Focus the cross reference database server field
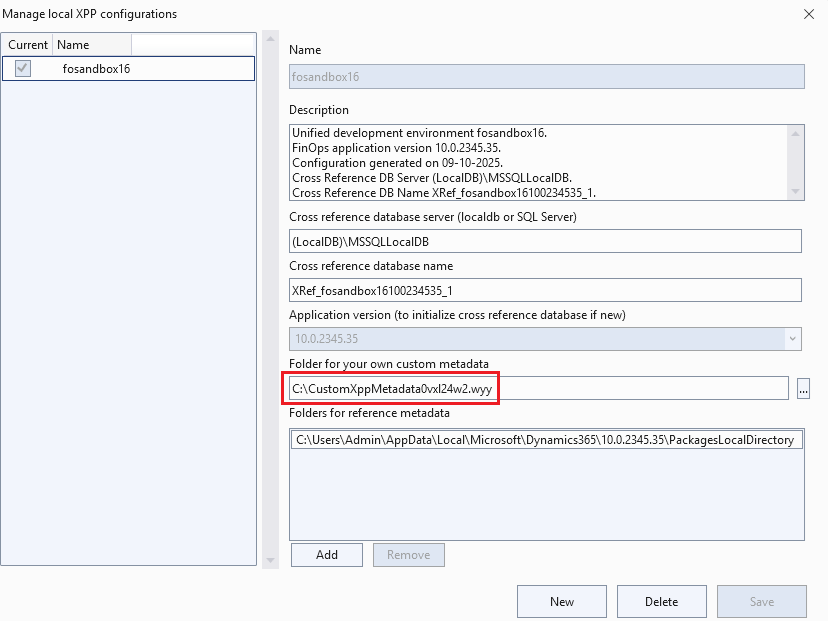Viewport: 828px width, 621px height. click(x=545, y=241)
